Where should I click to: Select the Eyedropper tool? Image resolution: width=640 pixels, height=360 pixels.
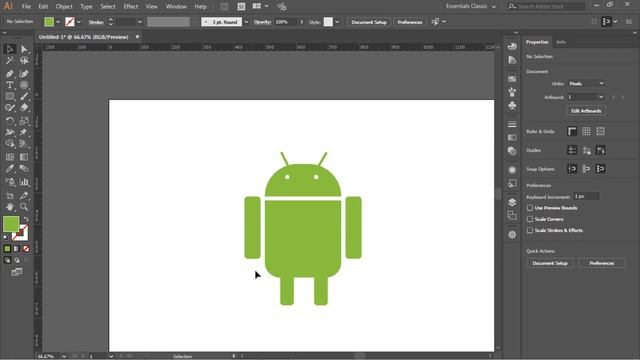tap(10, 169)
